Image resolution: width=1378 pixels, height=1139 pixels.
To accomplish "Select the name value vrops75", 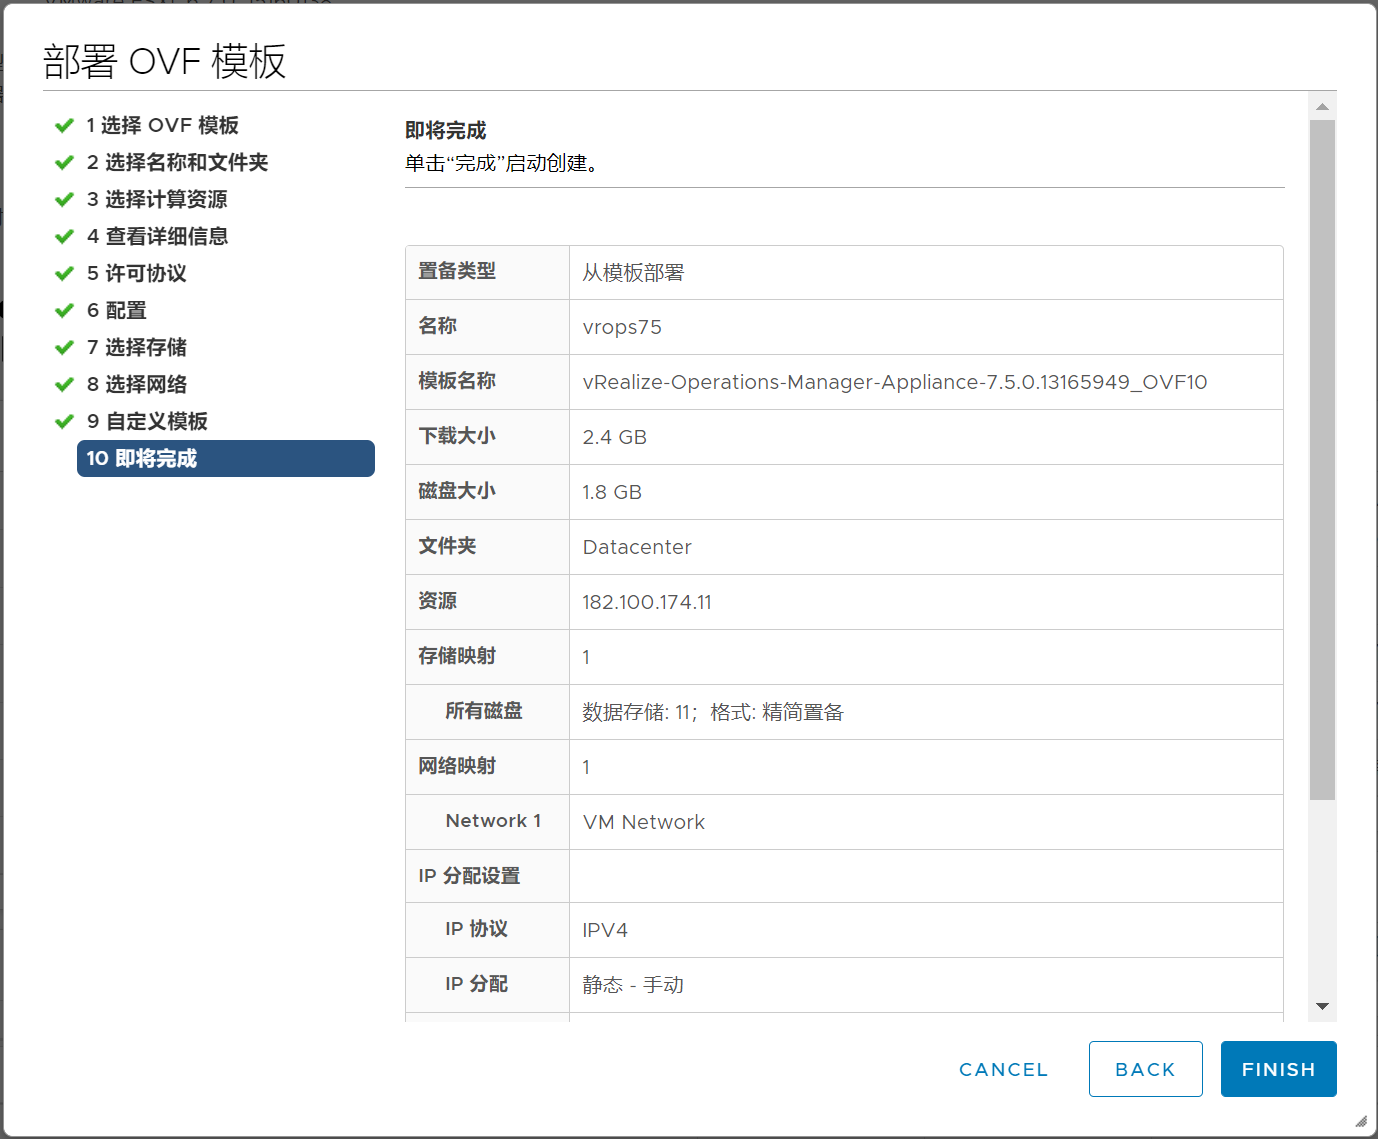I will (622, 327).
